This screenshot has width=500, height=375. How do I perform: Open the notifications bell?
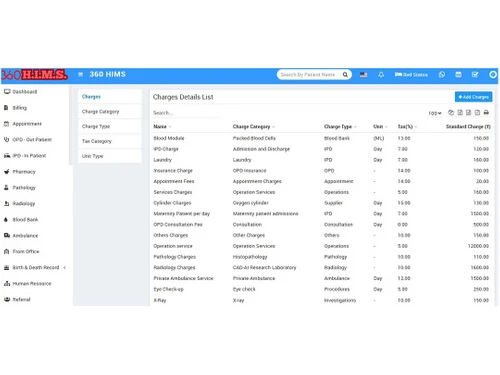(381, 75)
